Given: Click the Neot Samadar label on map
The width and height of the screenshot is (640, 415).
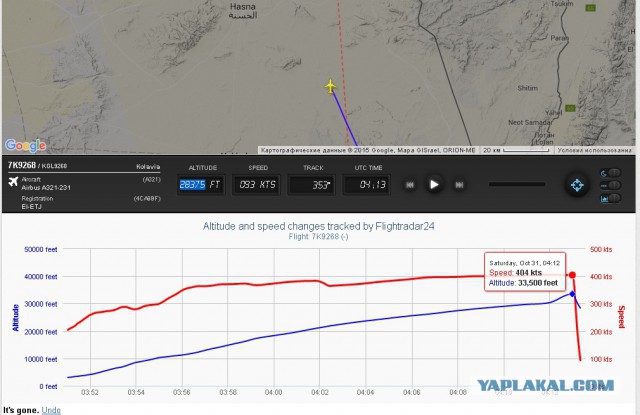Looking at the screenshot, I should tap(531, 122).
